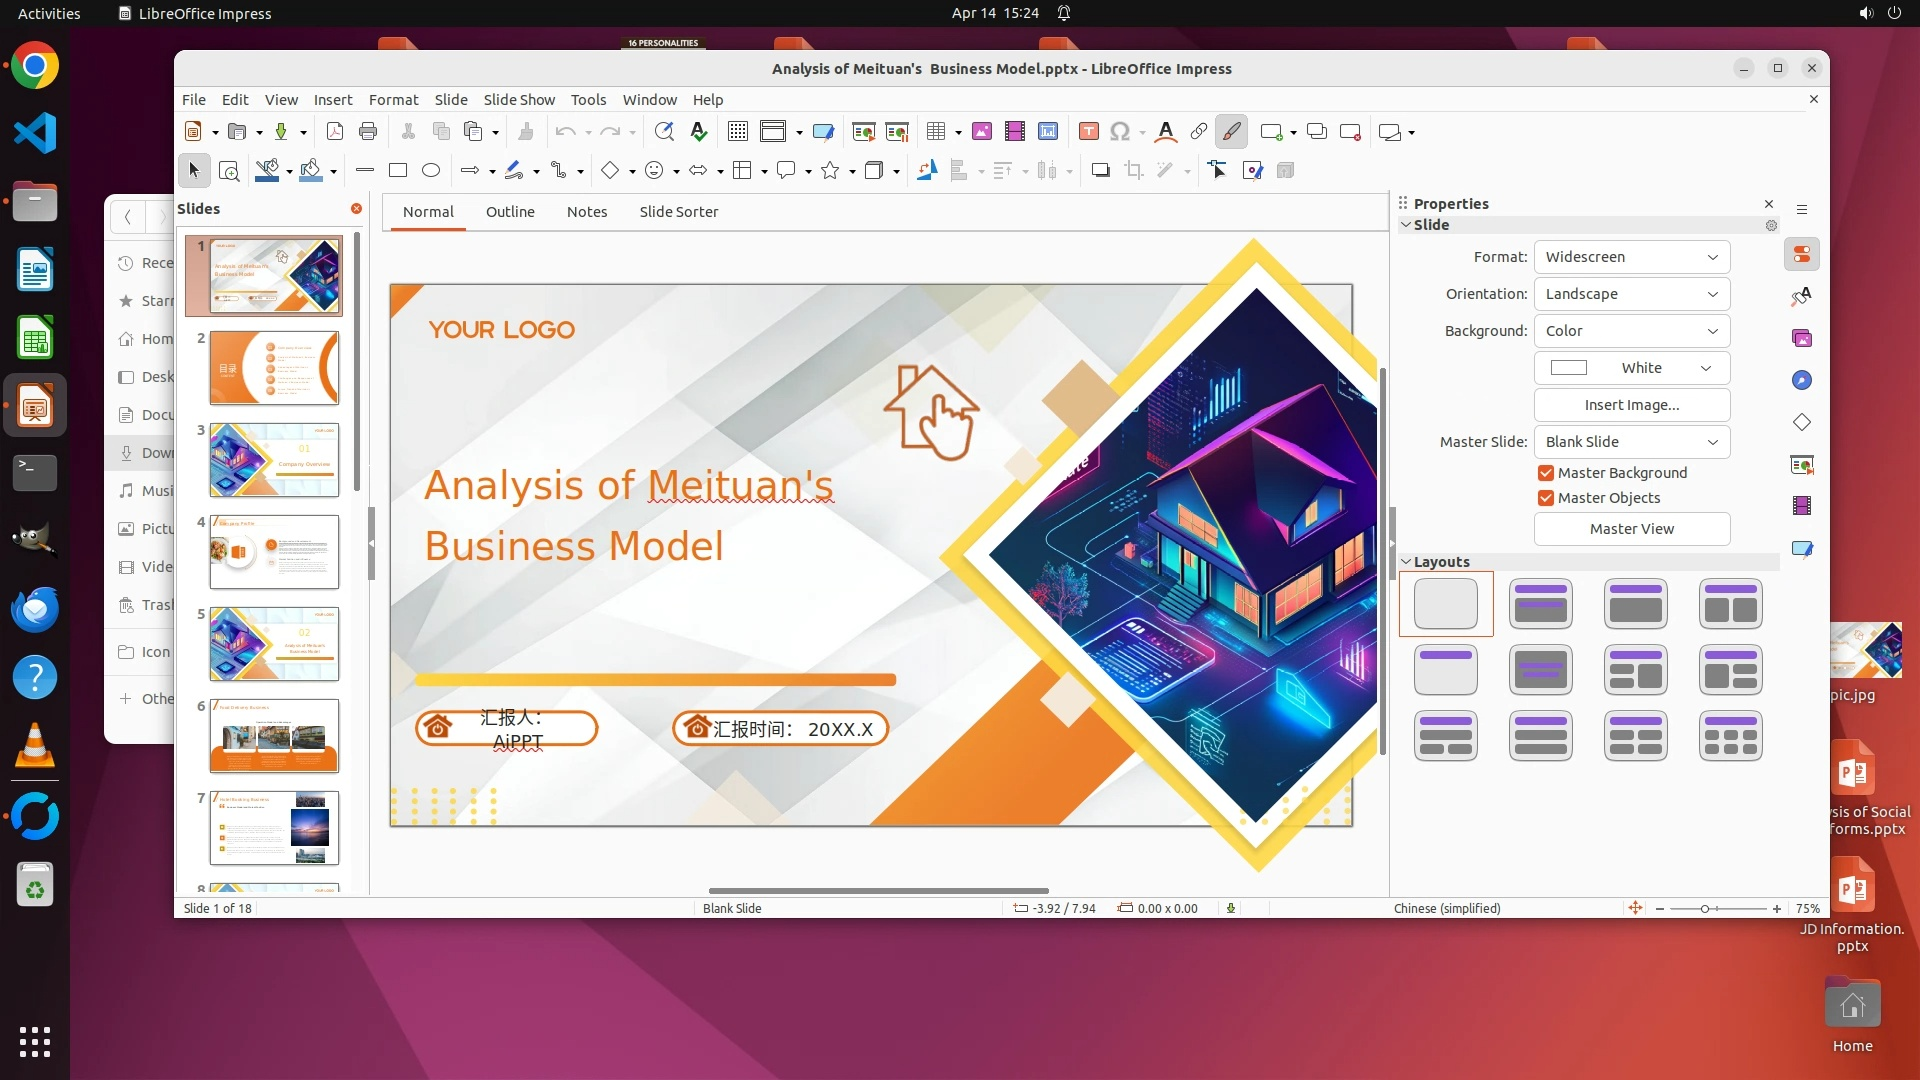Toggle the Display Grid icon
This screenshot has width=1920, height=1080.
[738, 132]
